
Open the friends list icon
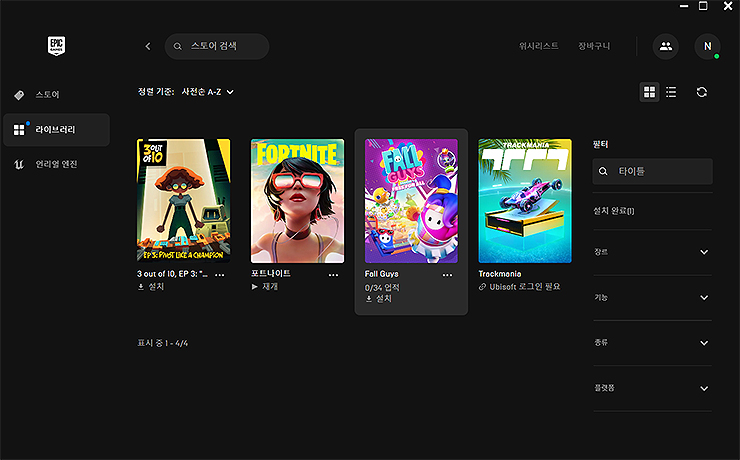pyautogui.click(x=665, y=46)
